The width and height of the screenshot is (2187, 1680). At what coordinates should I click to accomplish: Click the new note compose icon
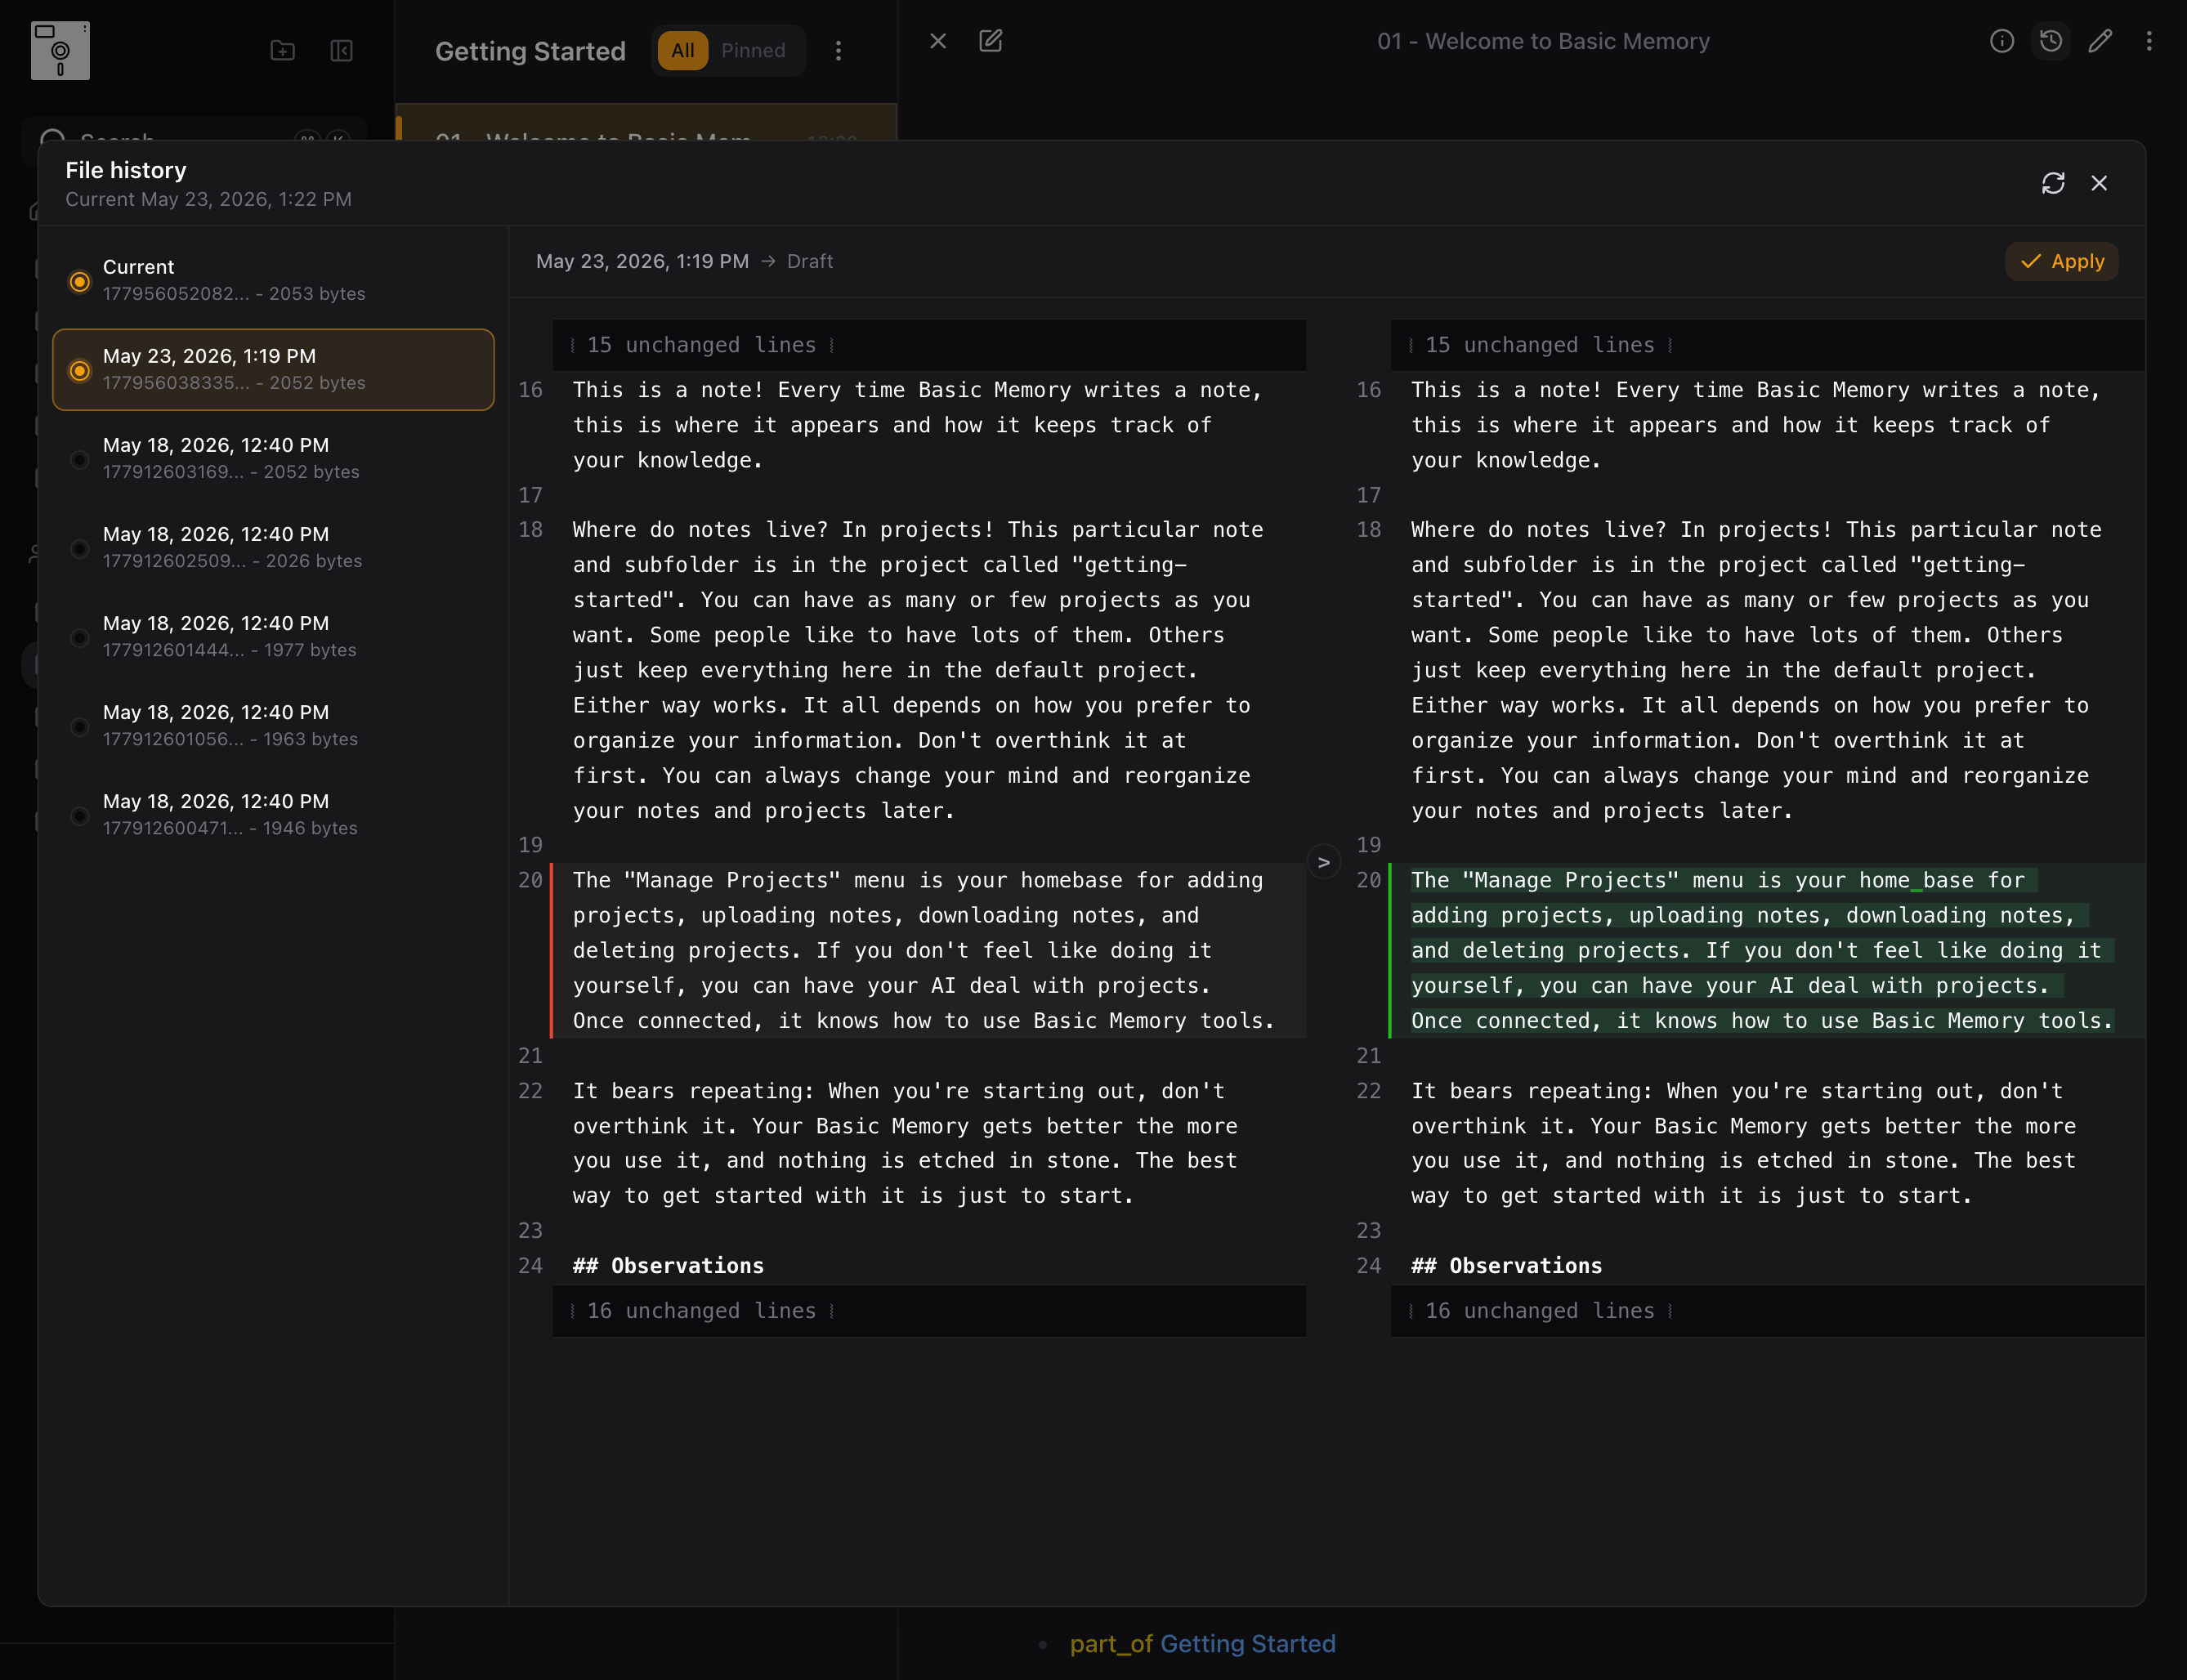click(x=991, y=41)
